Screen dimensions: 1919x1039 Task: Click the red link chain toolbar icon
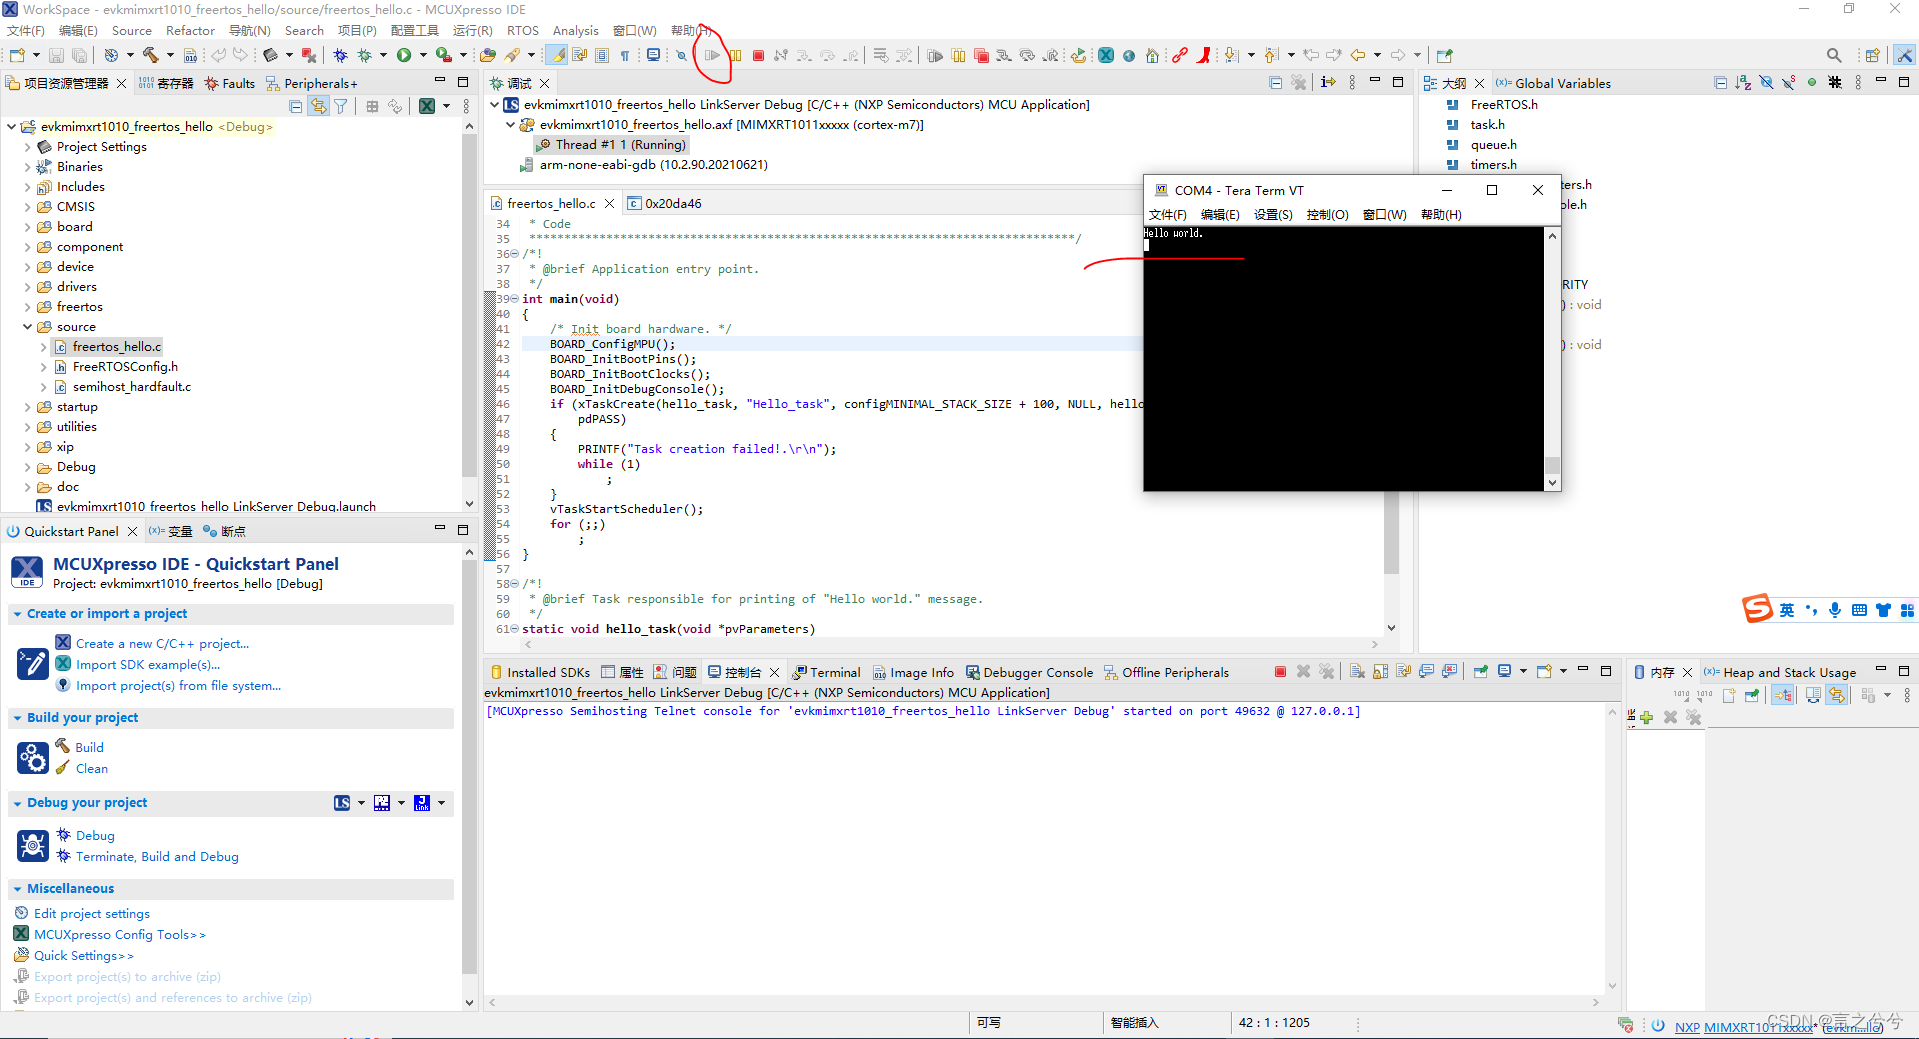[x=1180, y=55]
